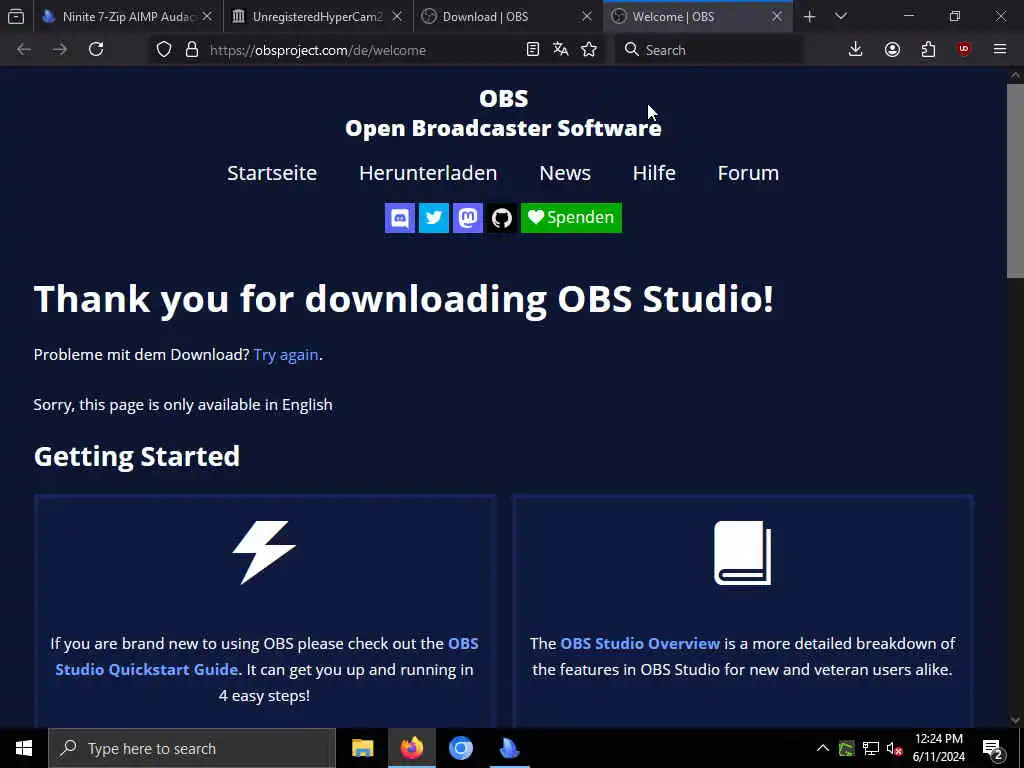Open a new tab with plus button
The height and width of the screenshot is (768, 1024).
point(810,16)
